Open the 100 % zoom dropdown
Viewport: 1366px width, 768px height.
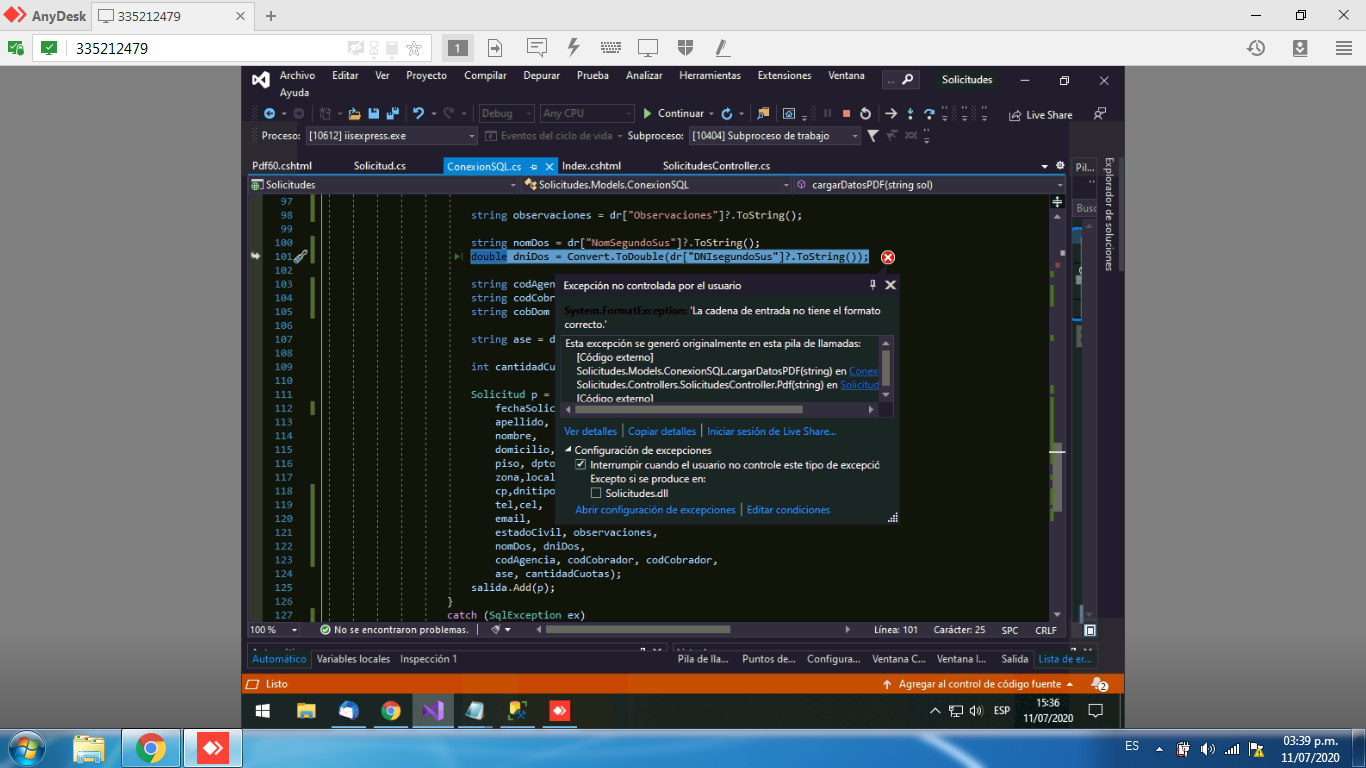coord(275,630)
